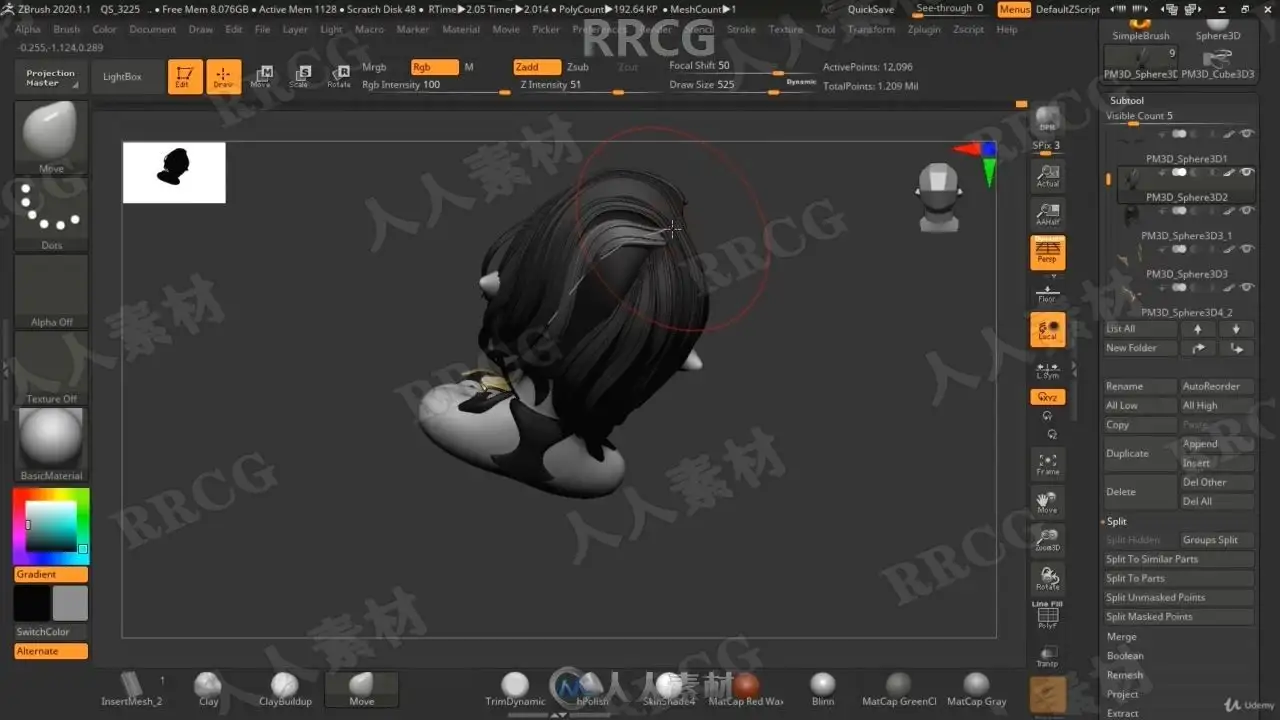
Task: Open the Stroke menu
Action: 741,29
